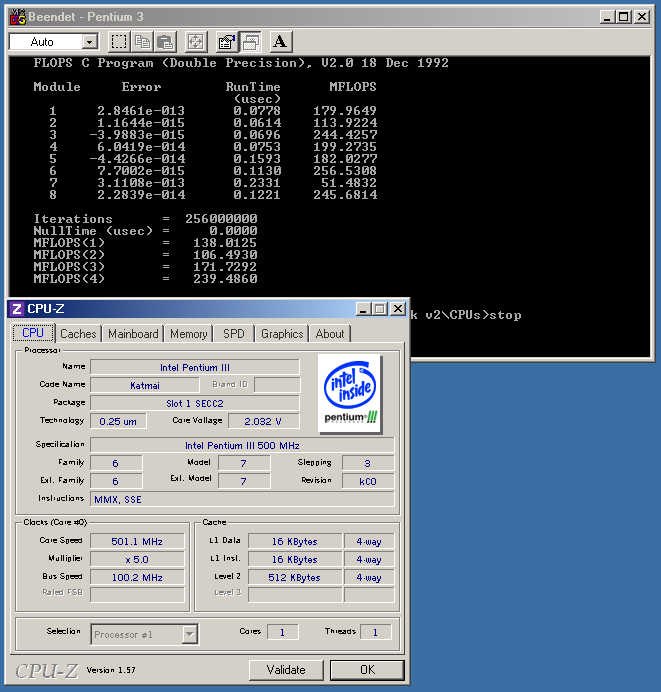The width and height of the screenshot is (661, 692).
Task: Click the Code Name field 'Katmai'
Action: [x=145, y=385]
